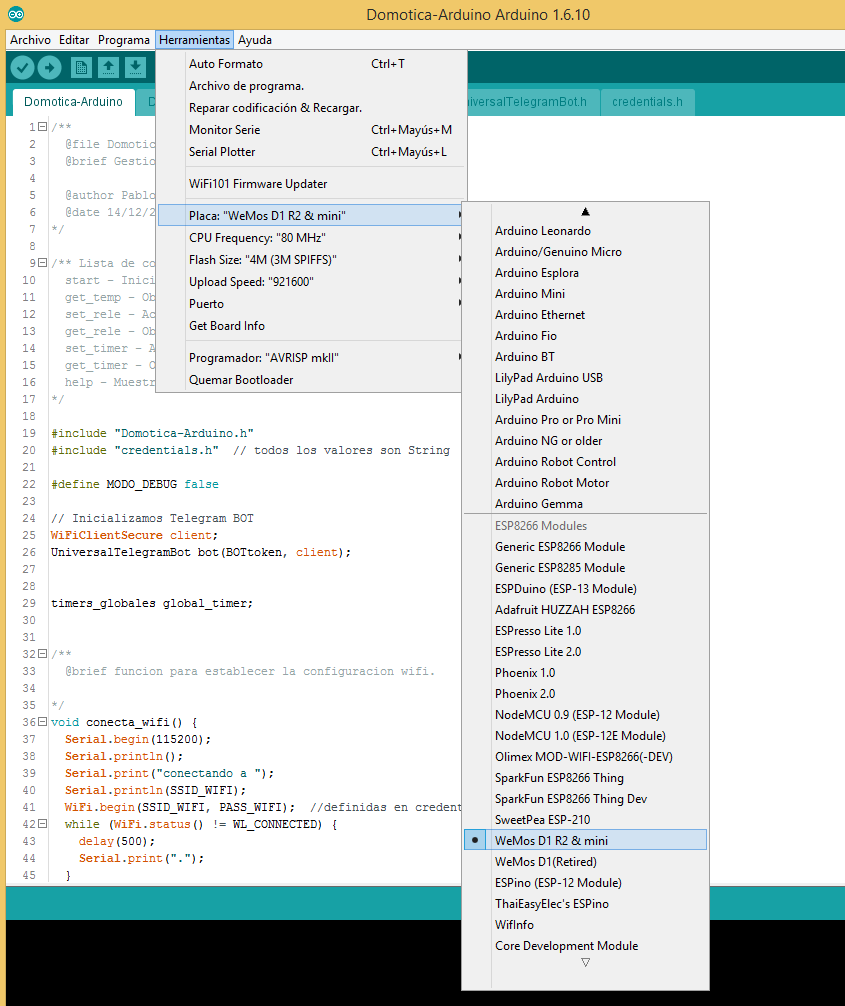Select the WifInfo board
Screen dimensions: 845x1006
[x=585, y=925]
